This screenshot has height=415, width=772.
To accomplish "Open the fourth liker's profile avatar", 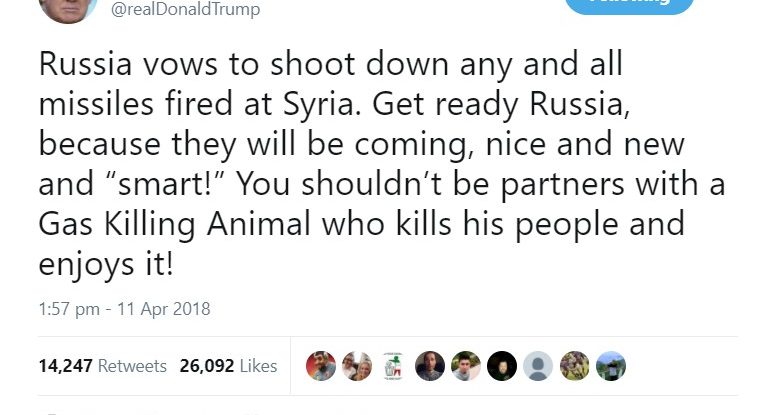I will 429,366.
